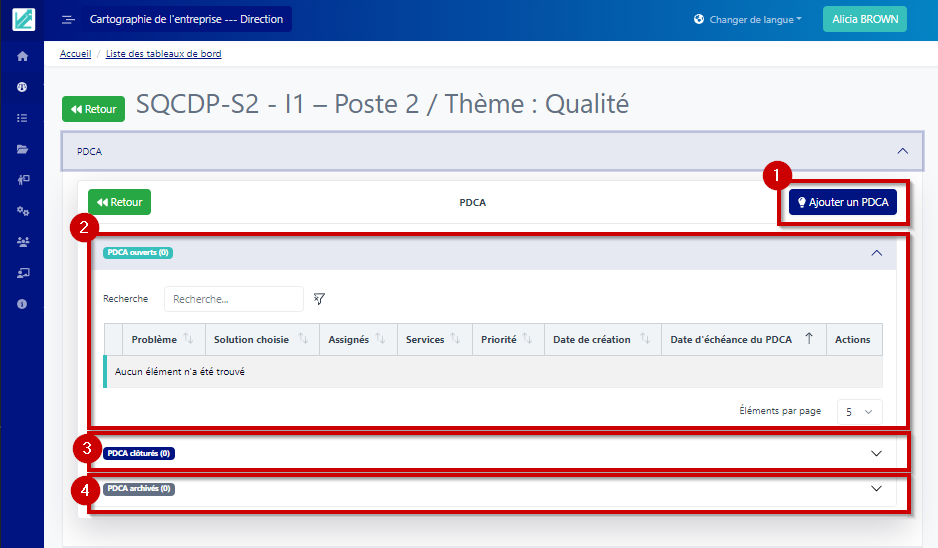Click into the Recherche search field
This screenshot has height=548, width=938.
233,299
